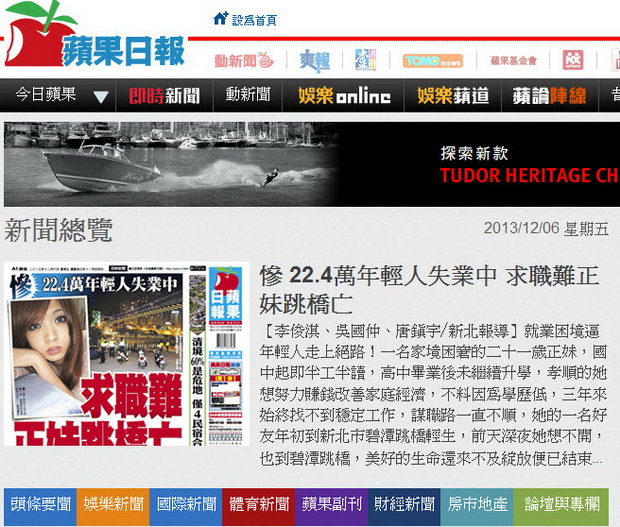Read the article summary starting with 李俊淇
Image resolution: width=620 pixels, height=527 pixels.
coord(433,395)
